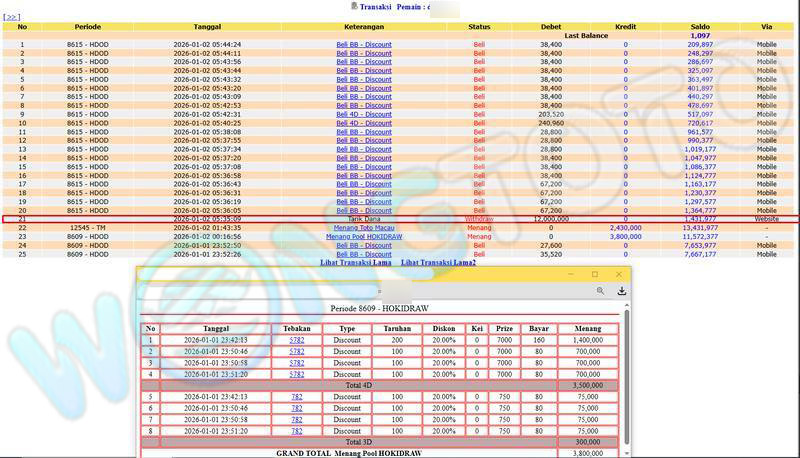Click the zoom magnifier icon in popup toolbar
800x458 pixels.
coord(600,291)
